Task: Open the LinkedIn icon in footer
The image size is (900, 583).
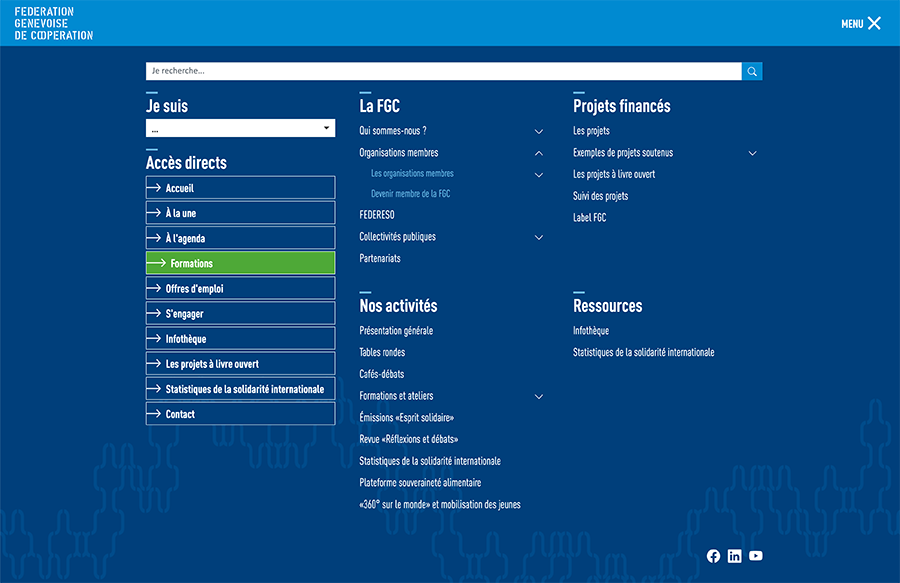Action: (735, 556)
